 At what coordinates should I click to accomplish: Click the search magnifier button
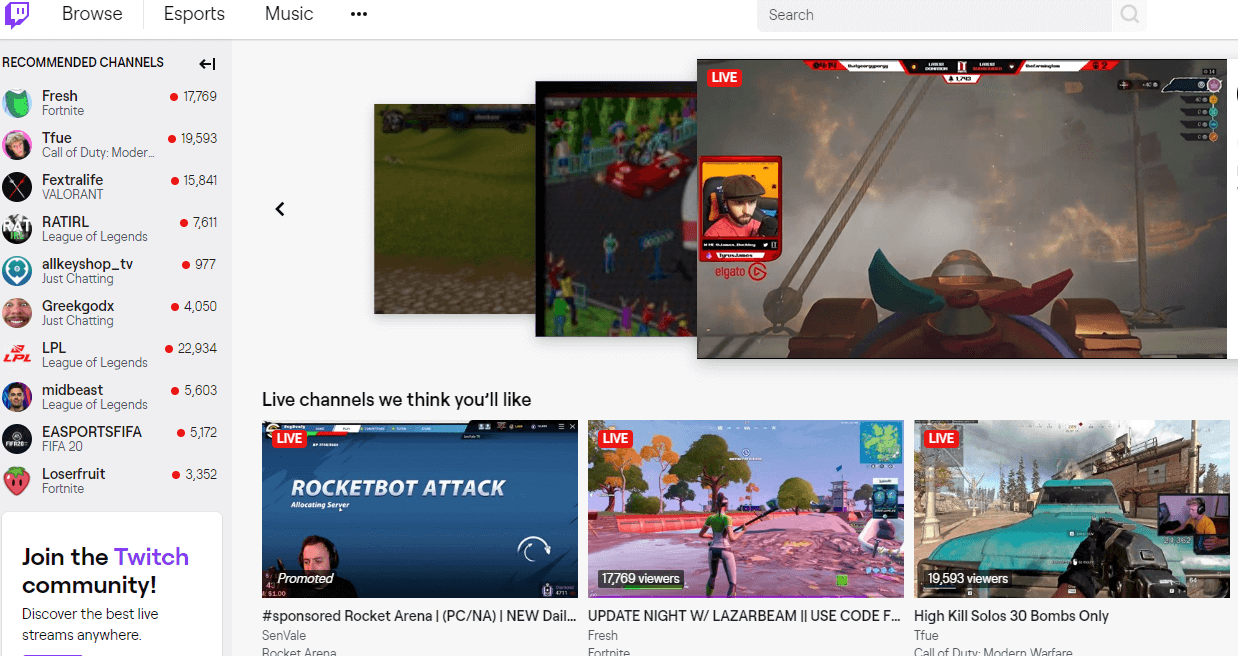coord(1129,15)
